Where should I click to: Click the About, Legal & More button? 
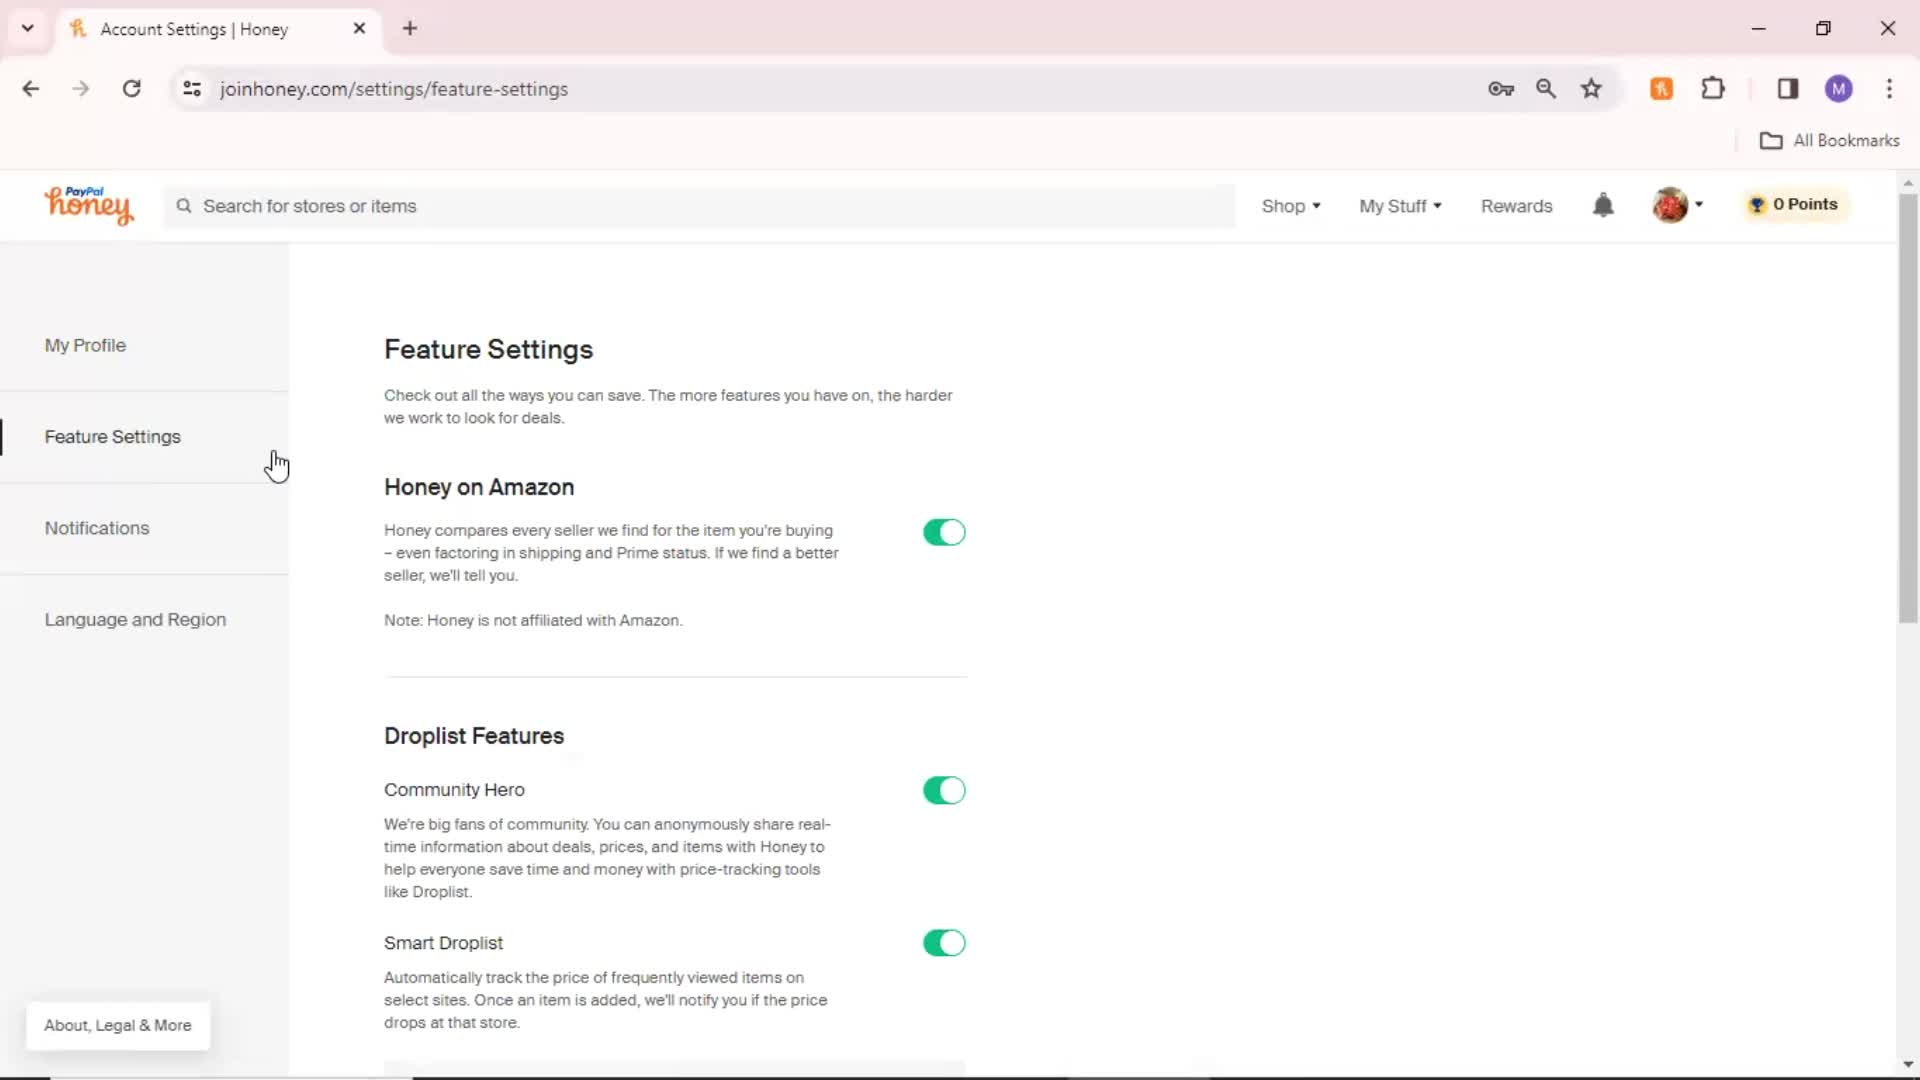click(x=118, y=1025)
